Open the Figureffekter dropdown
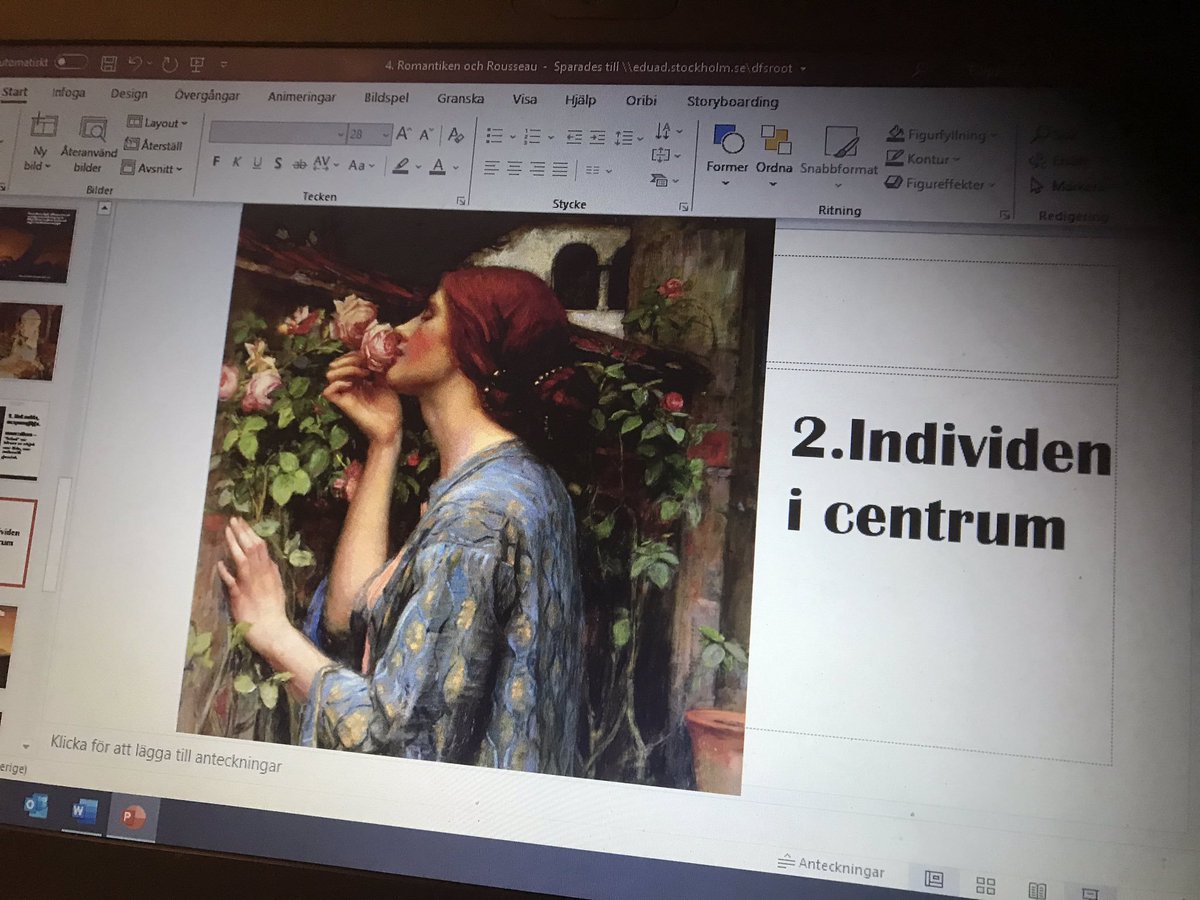 tap(941, 183)
